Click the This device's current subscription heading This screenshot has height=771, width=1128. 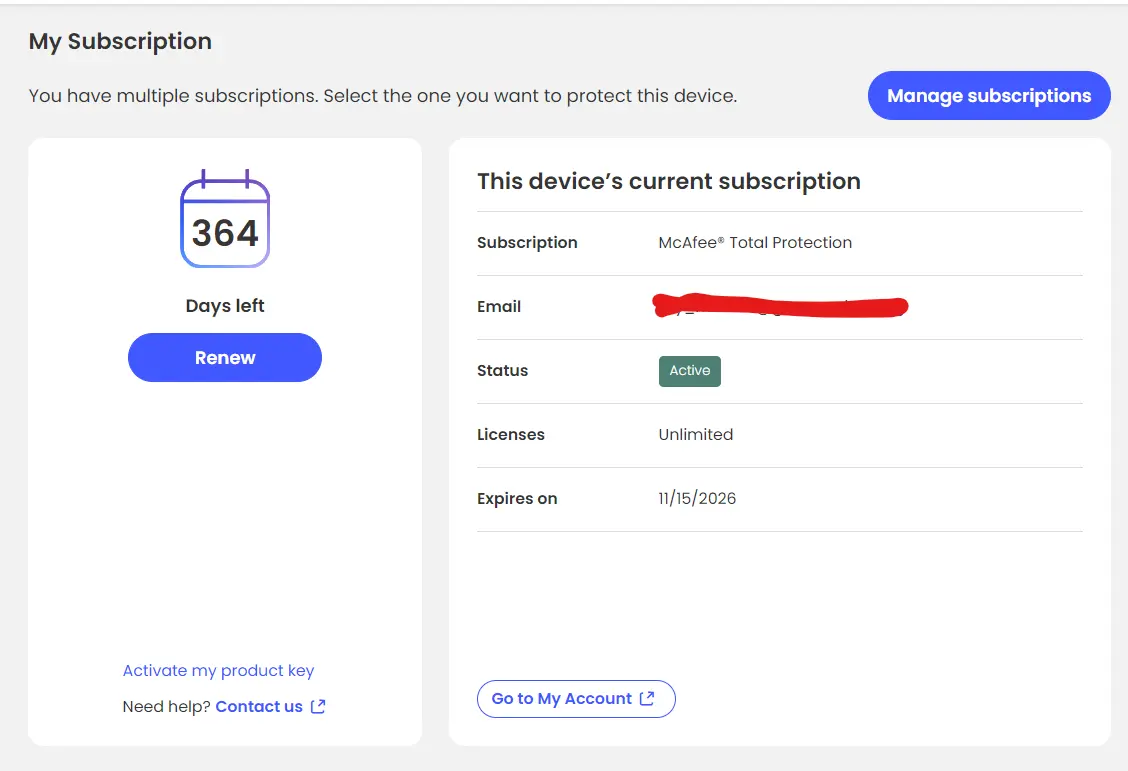(x=668, y=181)
